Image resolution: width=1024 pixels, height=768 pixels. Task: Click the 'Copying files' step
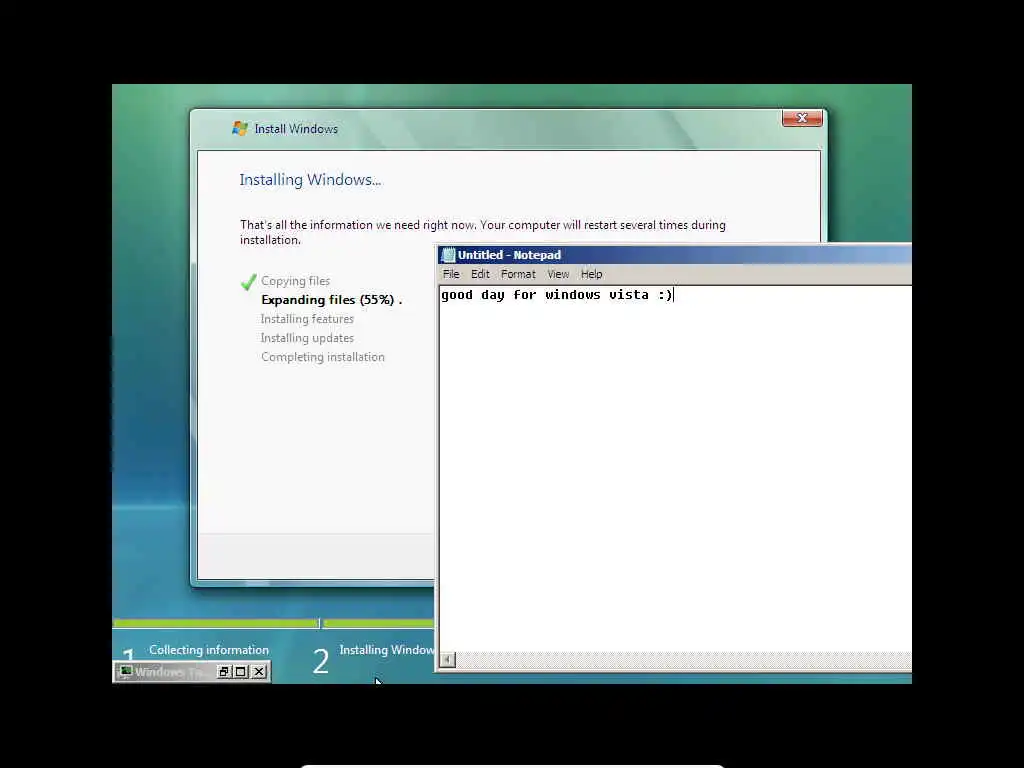(295, 281)
